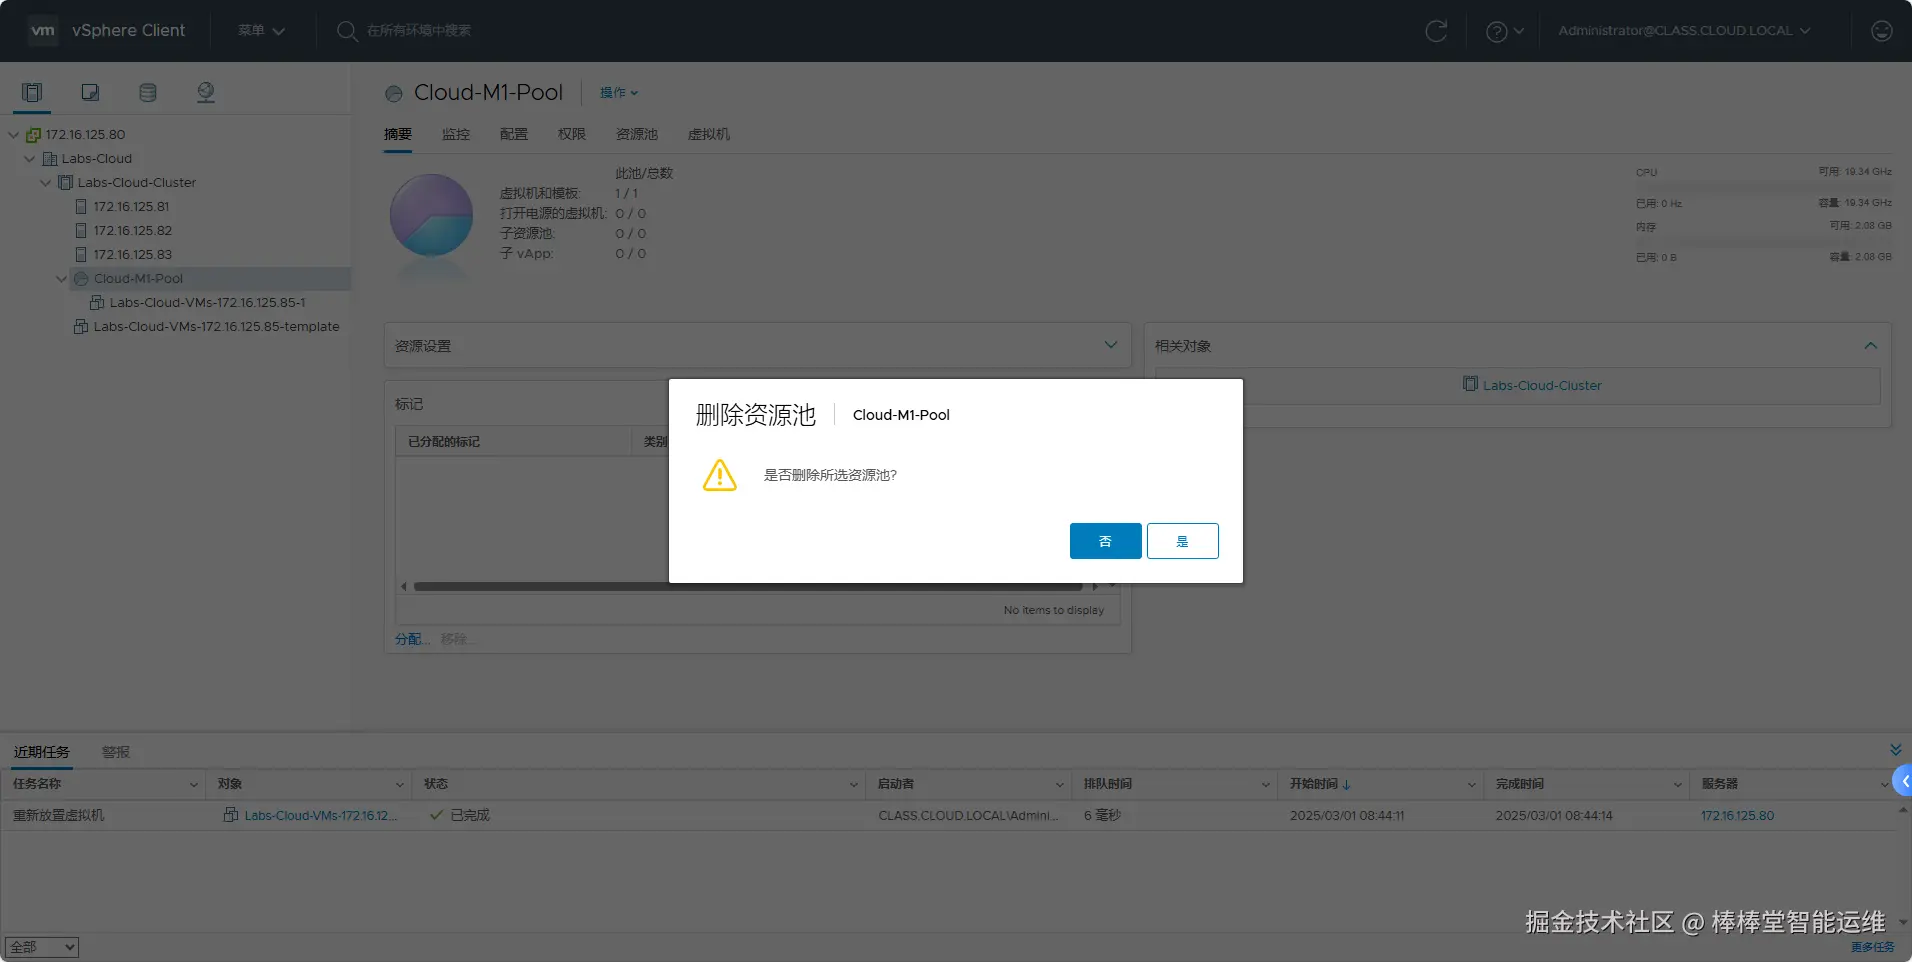This screenshot has height=962, width=1912.
Task: Collapse the 172.16.125.80 tree node
Action: click(x=14, y=135)
